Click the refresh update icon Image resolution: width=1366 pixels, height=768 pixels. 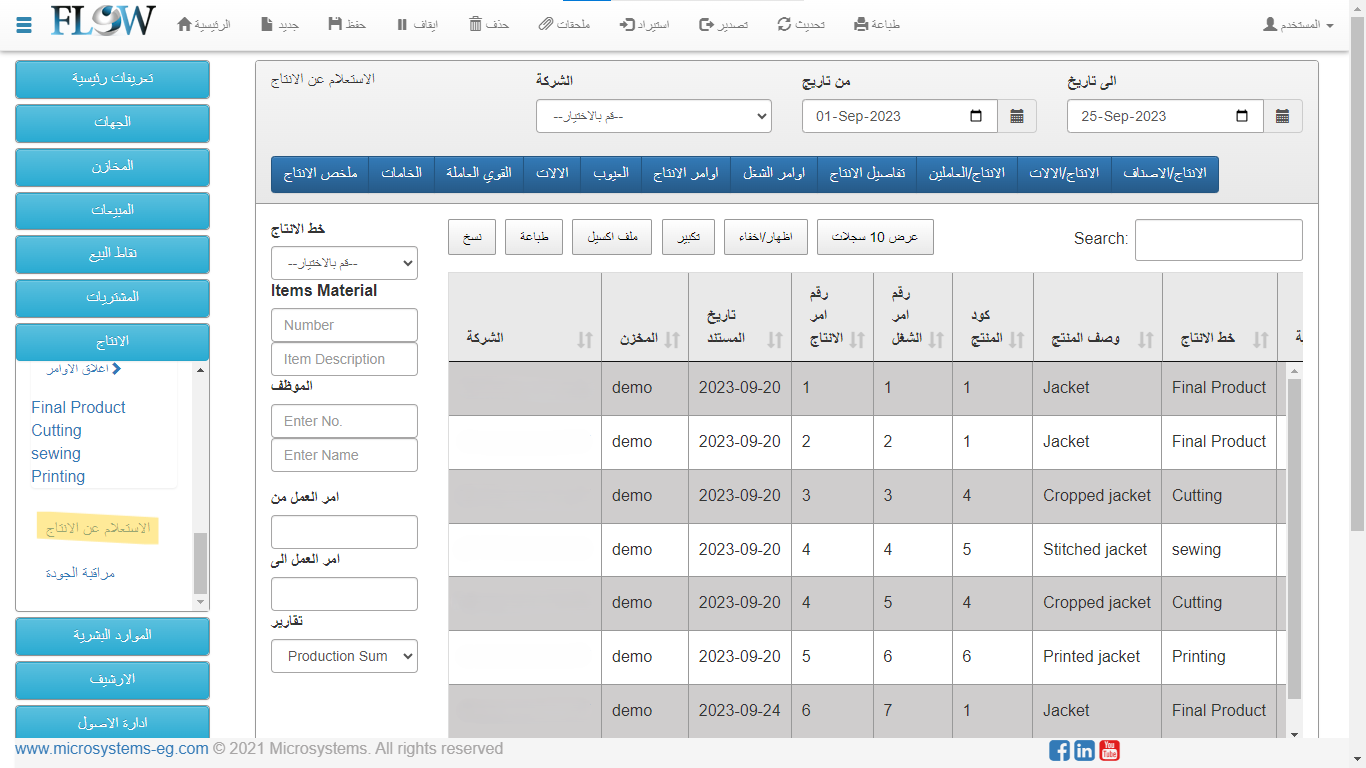point(785,24)
